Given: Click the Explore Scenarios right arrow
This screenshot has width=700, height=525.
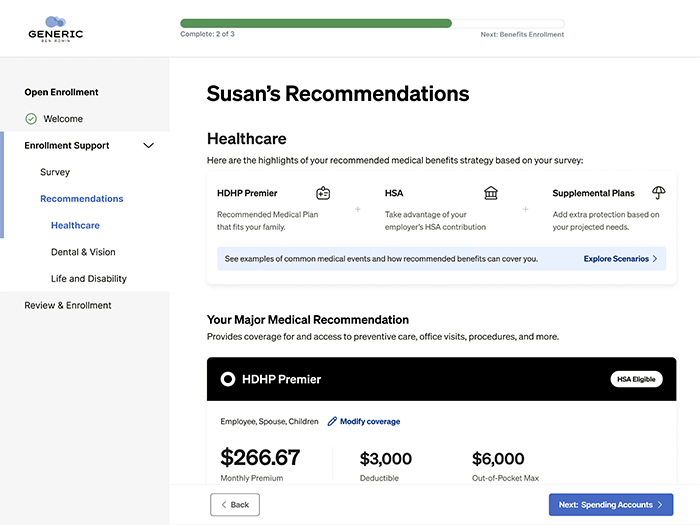Looking at the screenshot, I should coord(655,259).
